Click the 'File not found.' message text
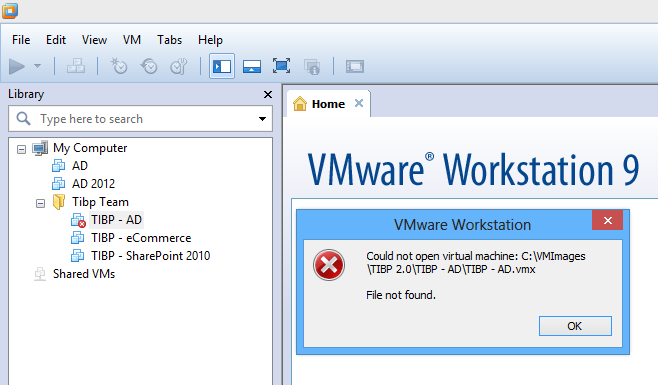Screen dimensions: 658x385 point(401,295)
